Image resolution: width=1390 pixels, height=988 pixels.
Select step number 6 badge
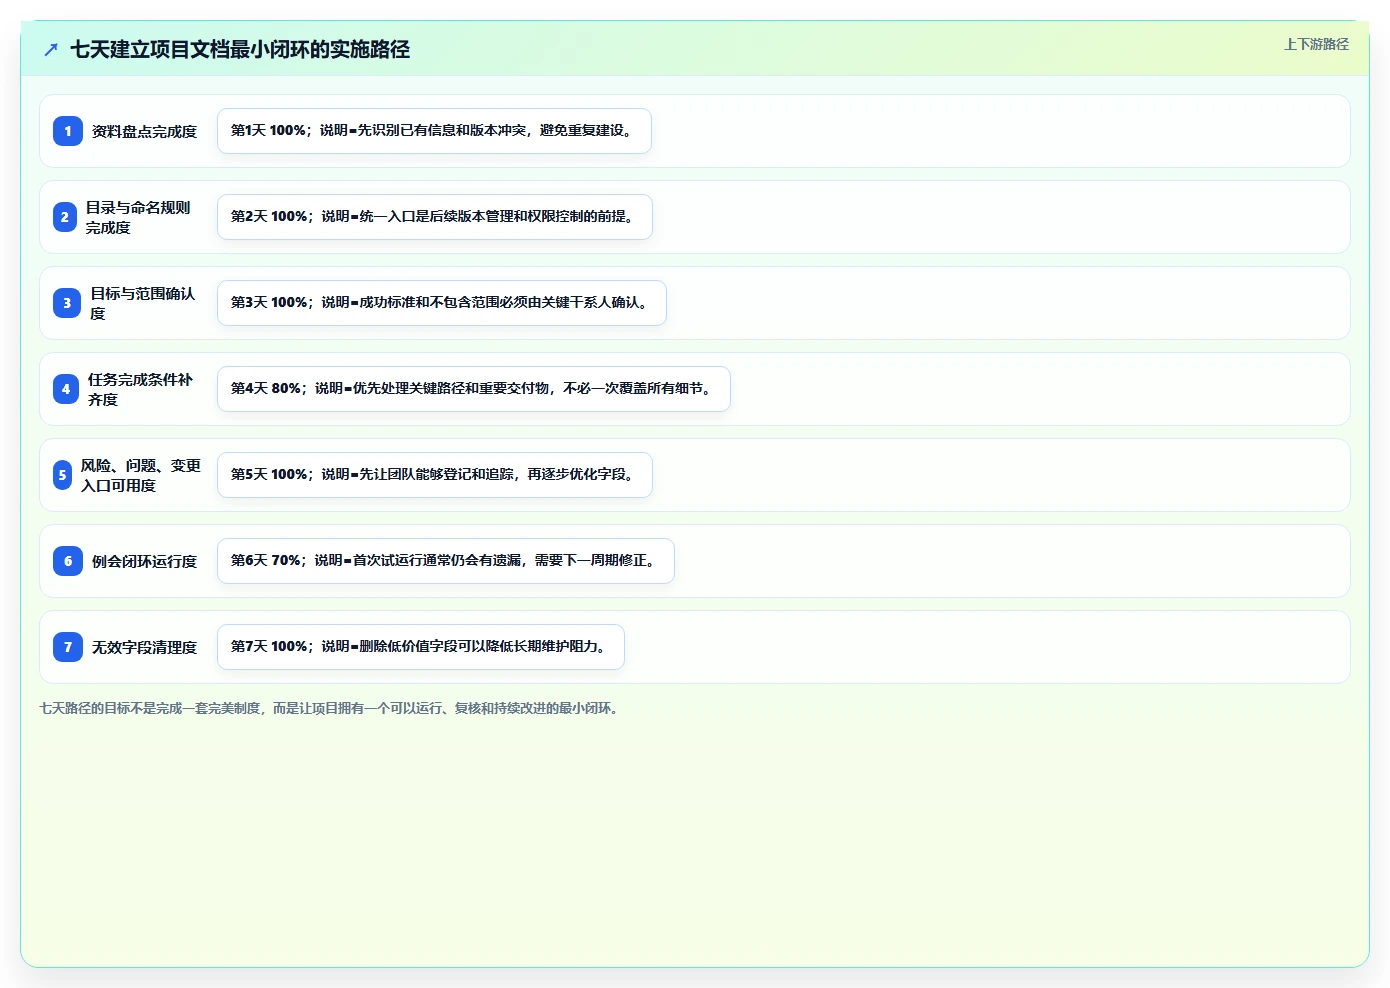(68, 561)
